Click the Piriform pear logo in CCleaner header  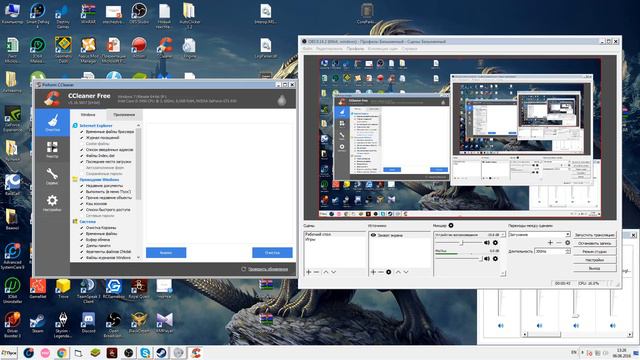point(282,100)
